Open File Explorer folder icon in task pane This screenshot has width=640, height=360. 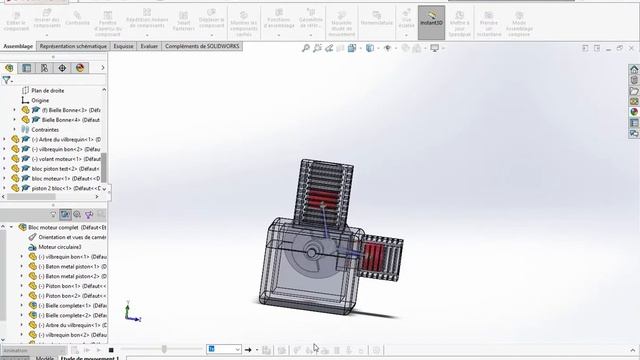[634, 90]
